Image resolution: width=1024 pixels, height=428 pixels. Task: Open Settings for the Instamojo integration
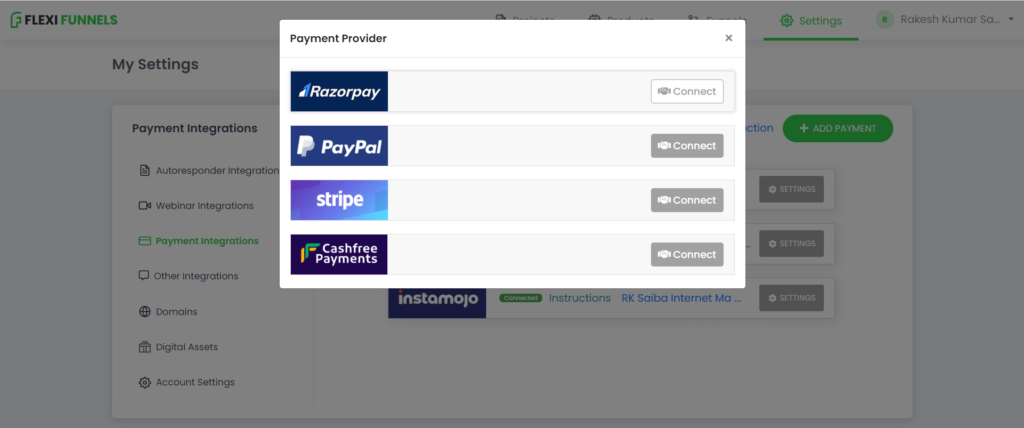[x=792, y=298]
